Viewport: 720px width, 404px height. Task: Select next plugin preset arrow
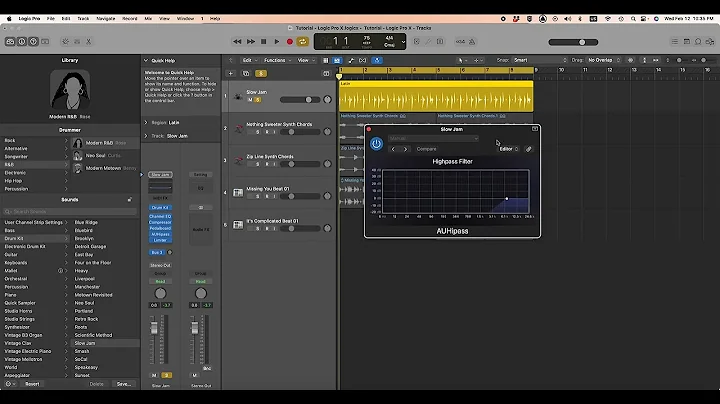pyautogui.click(x=405, y=149)
